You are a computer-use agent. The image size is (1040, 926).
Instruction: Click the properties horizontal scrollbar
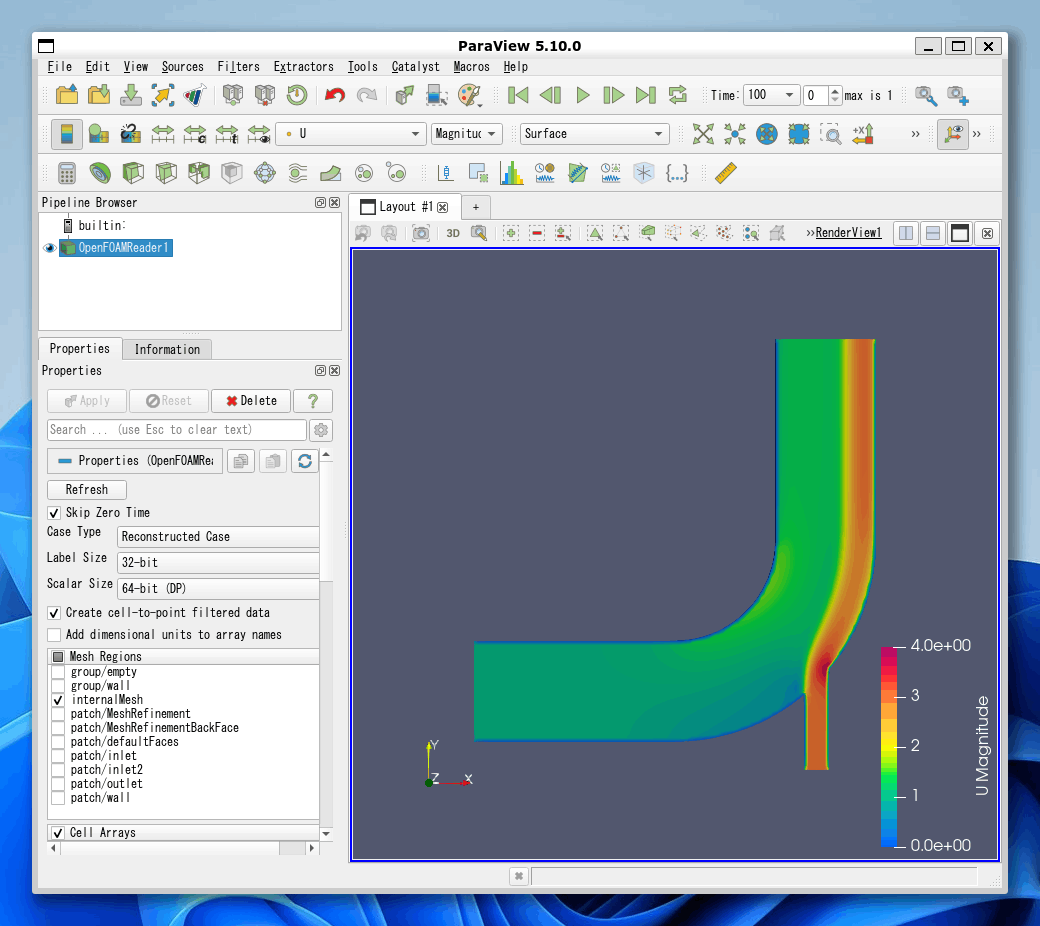(x=183, y=848)
